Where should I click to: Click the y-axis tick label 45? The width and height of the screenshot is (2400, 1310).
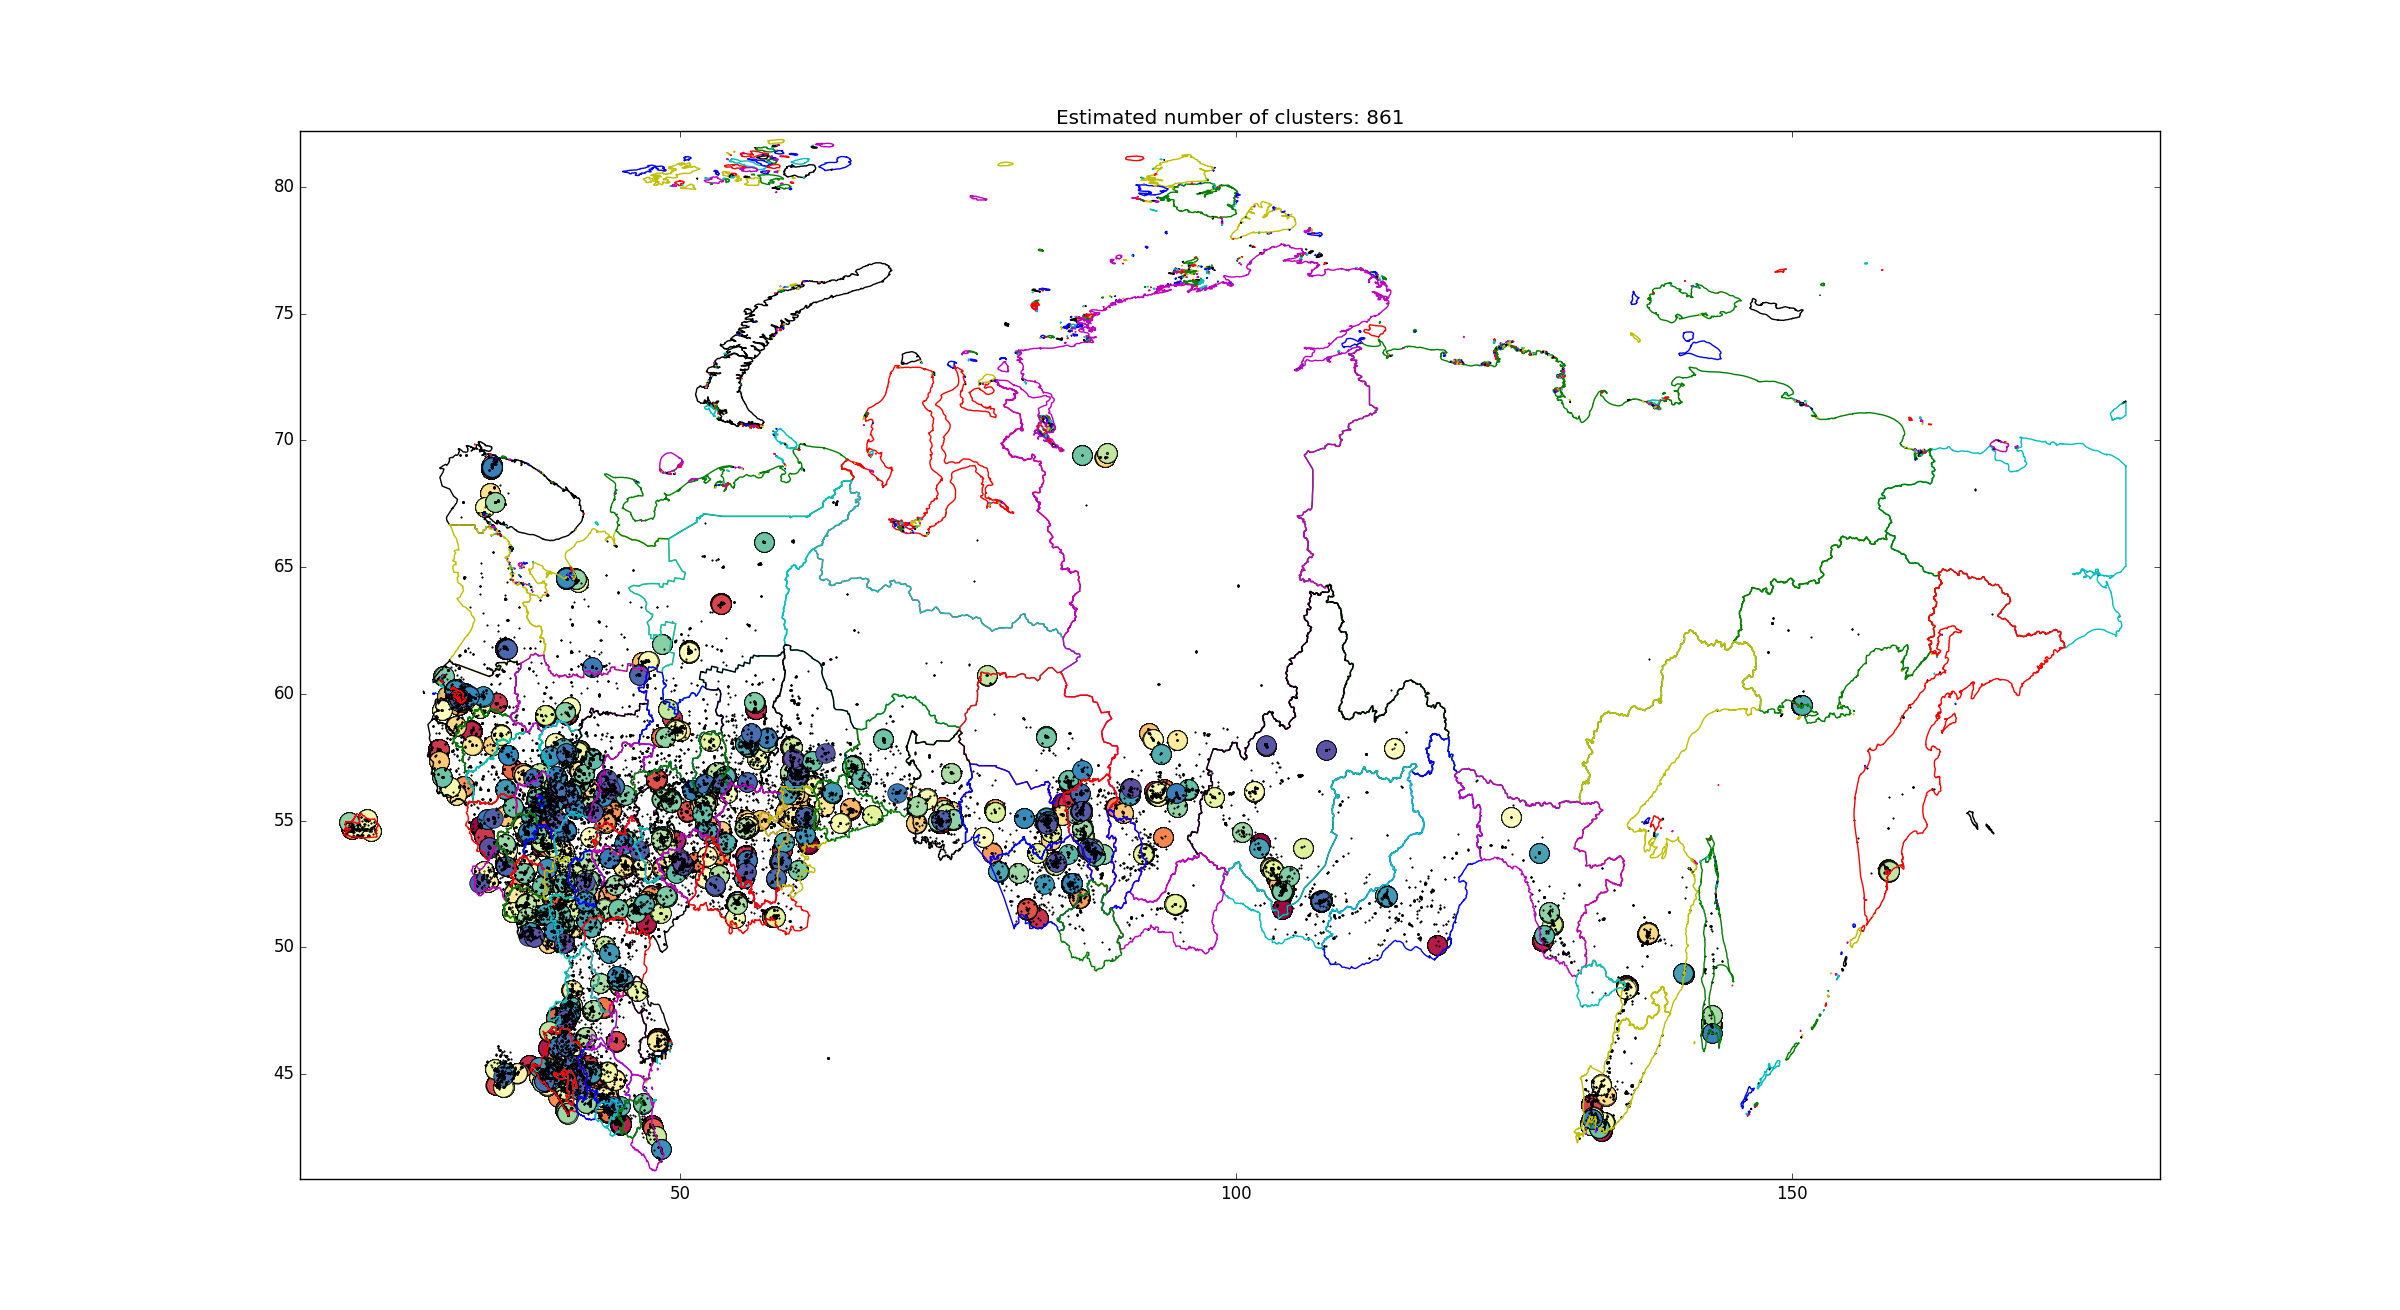283,1073
